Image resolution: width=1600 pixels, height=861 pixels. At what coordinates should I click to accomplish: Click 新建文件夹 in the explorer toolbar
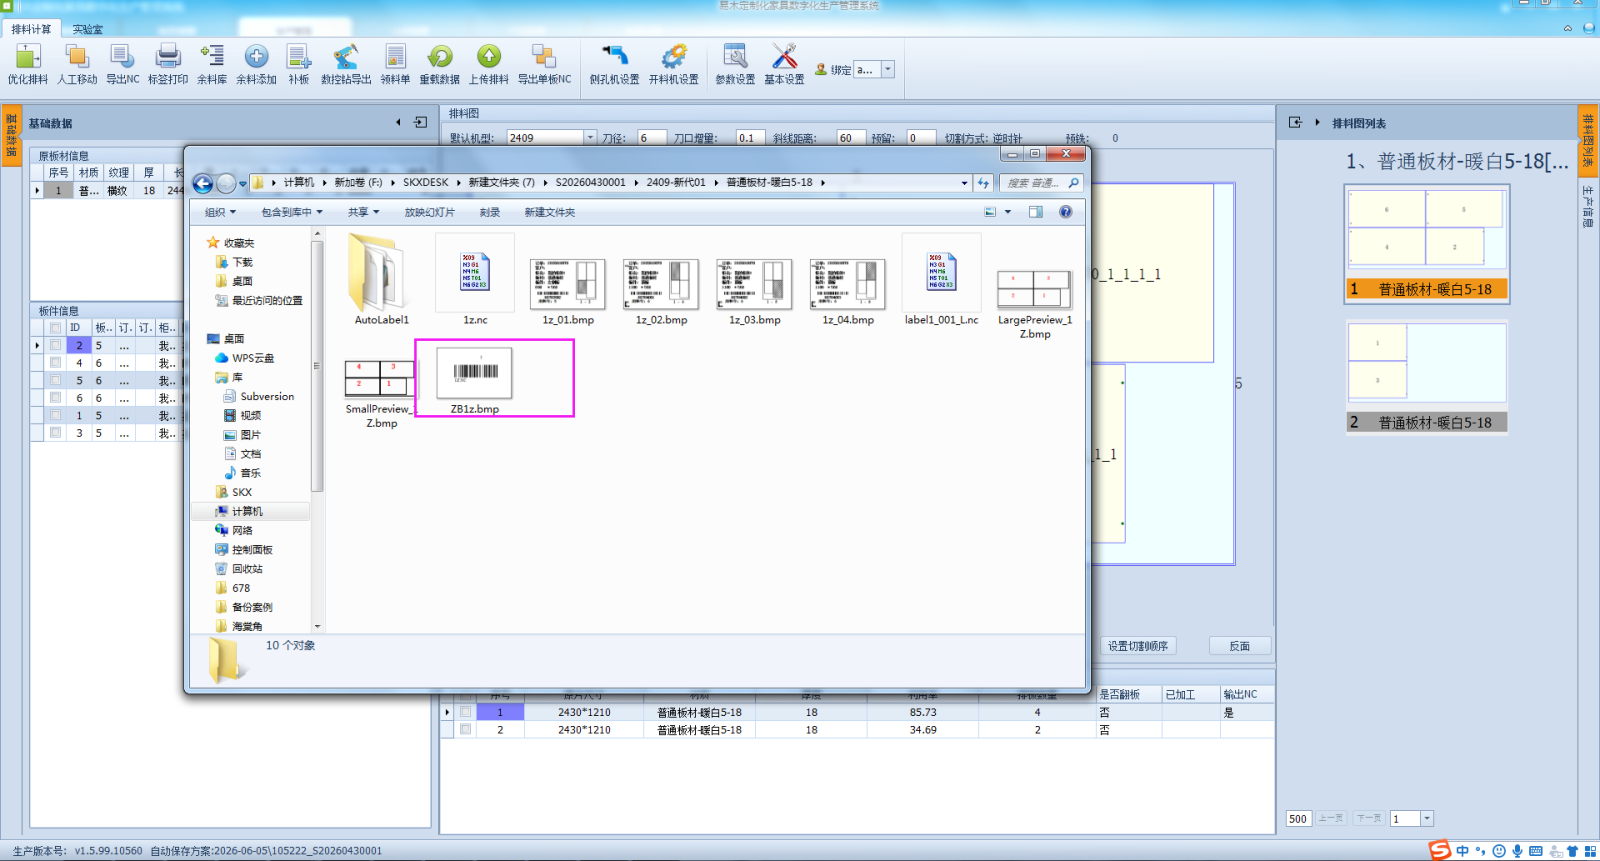tap(549, 212)
